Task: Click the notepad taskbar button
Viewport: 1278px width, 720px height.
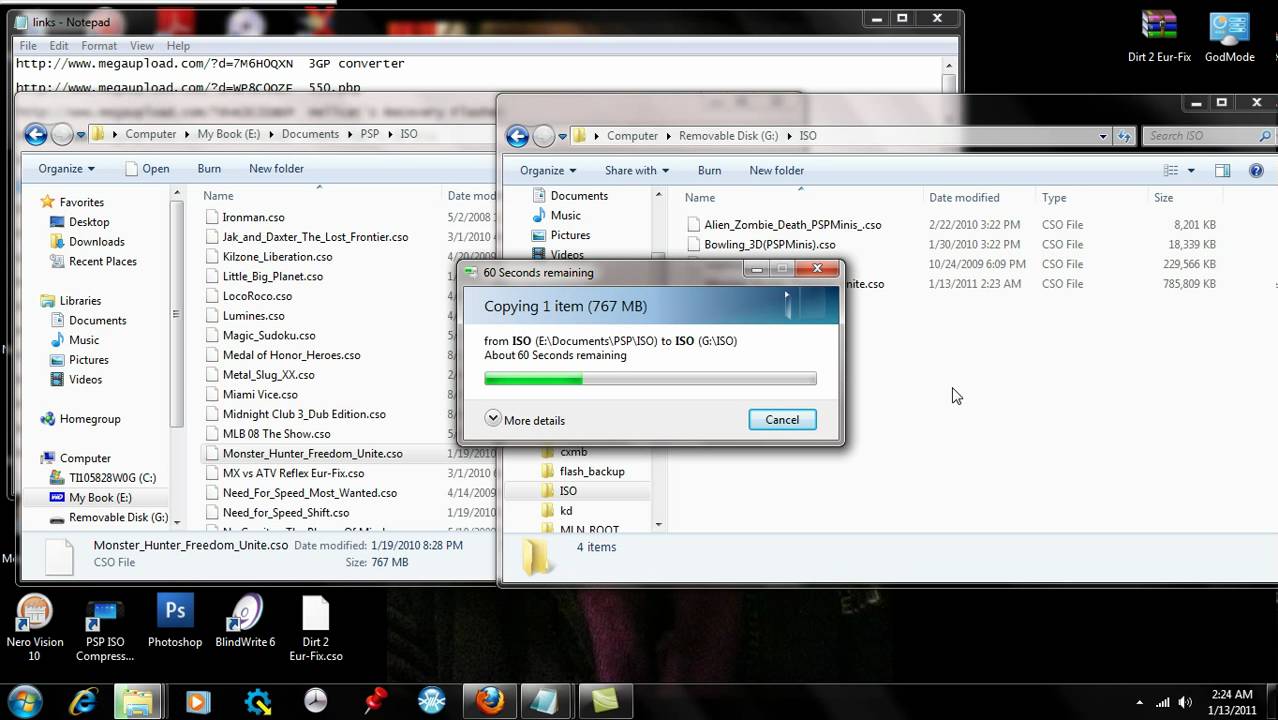Action: 543,701
